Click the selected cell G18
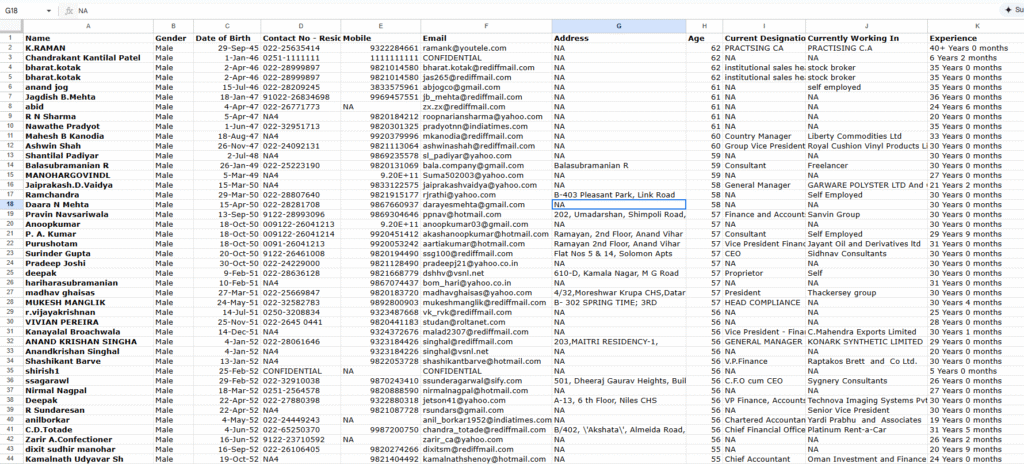Screen dimensions: 1024x464 click(x=619, y=204)
